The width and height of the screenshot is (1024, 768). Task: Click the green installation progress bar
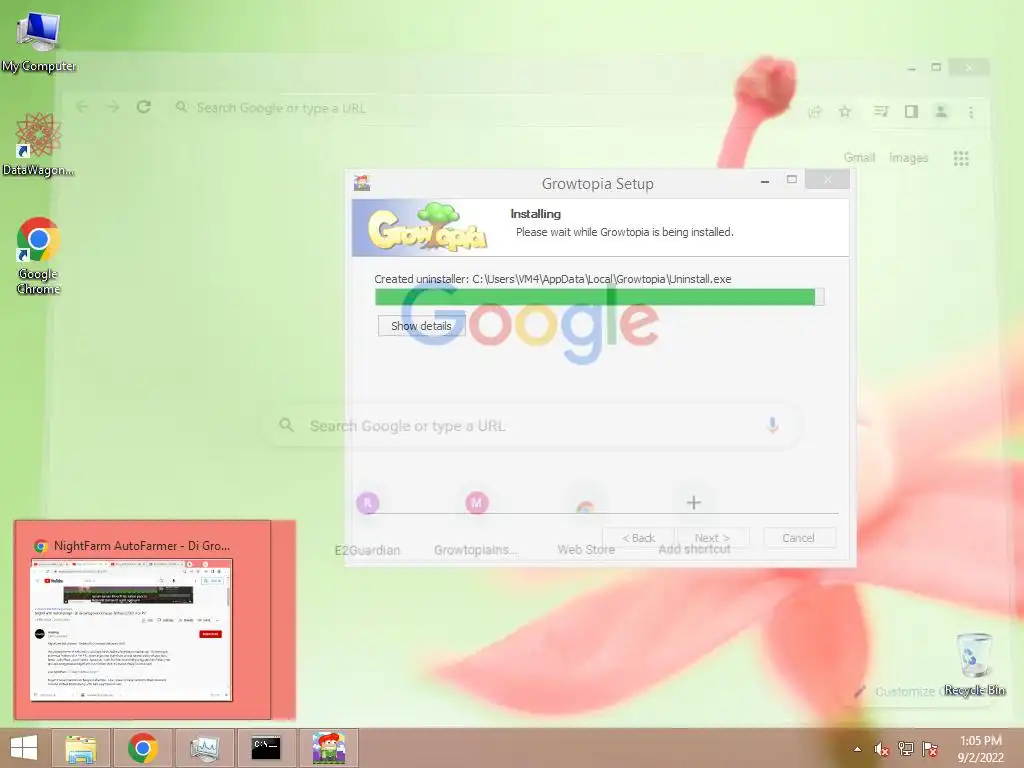coord(600,296)
